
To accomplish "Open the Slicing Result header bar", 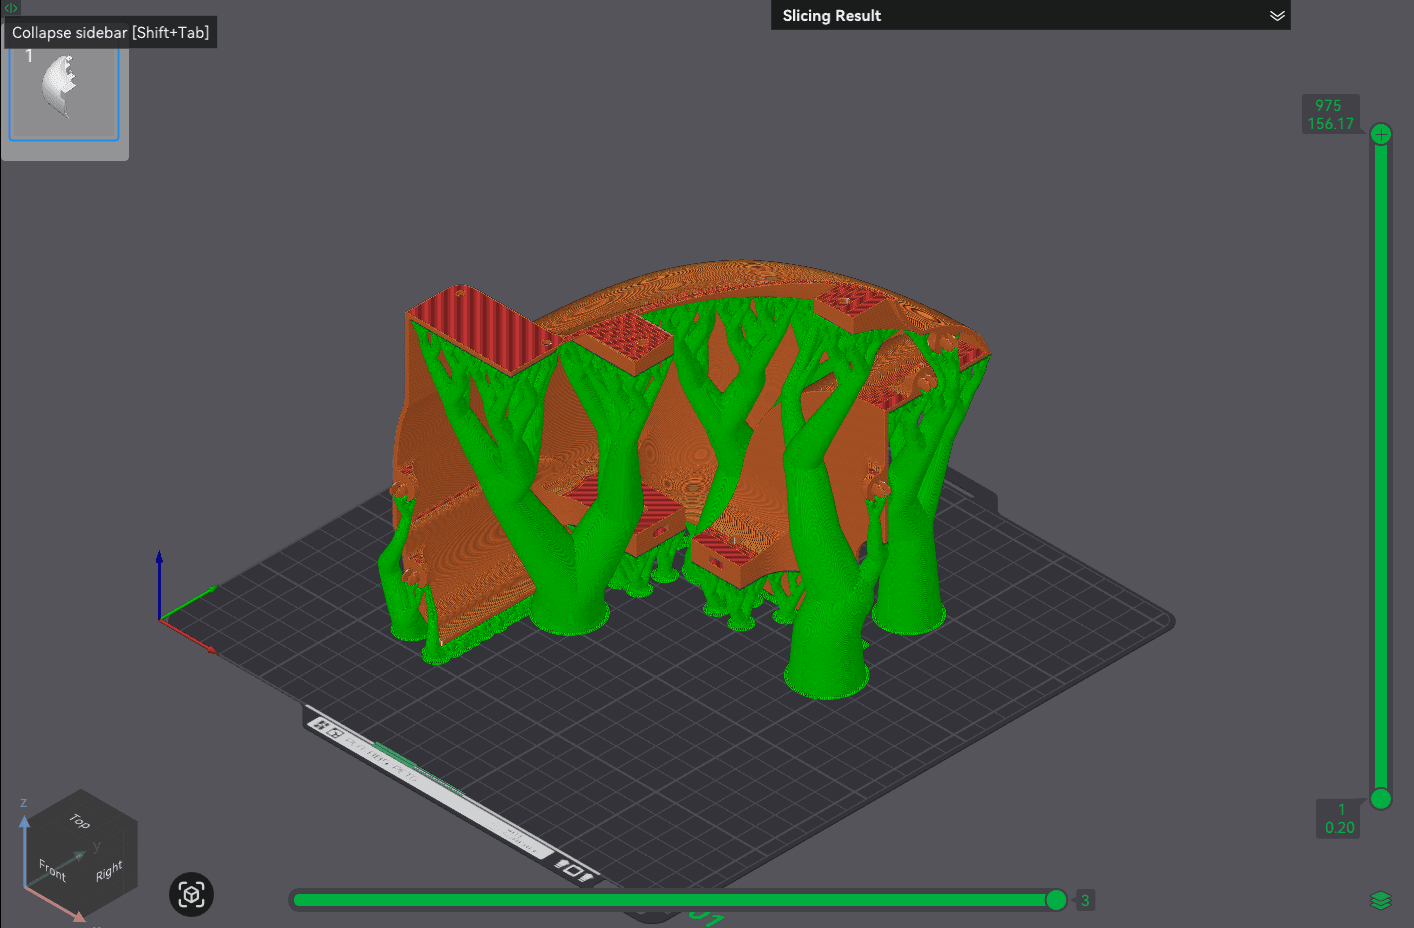I will (x=1030, y=15).
